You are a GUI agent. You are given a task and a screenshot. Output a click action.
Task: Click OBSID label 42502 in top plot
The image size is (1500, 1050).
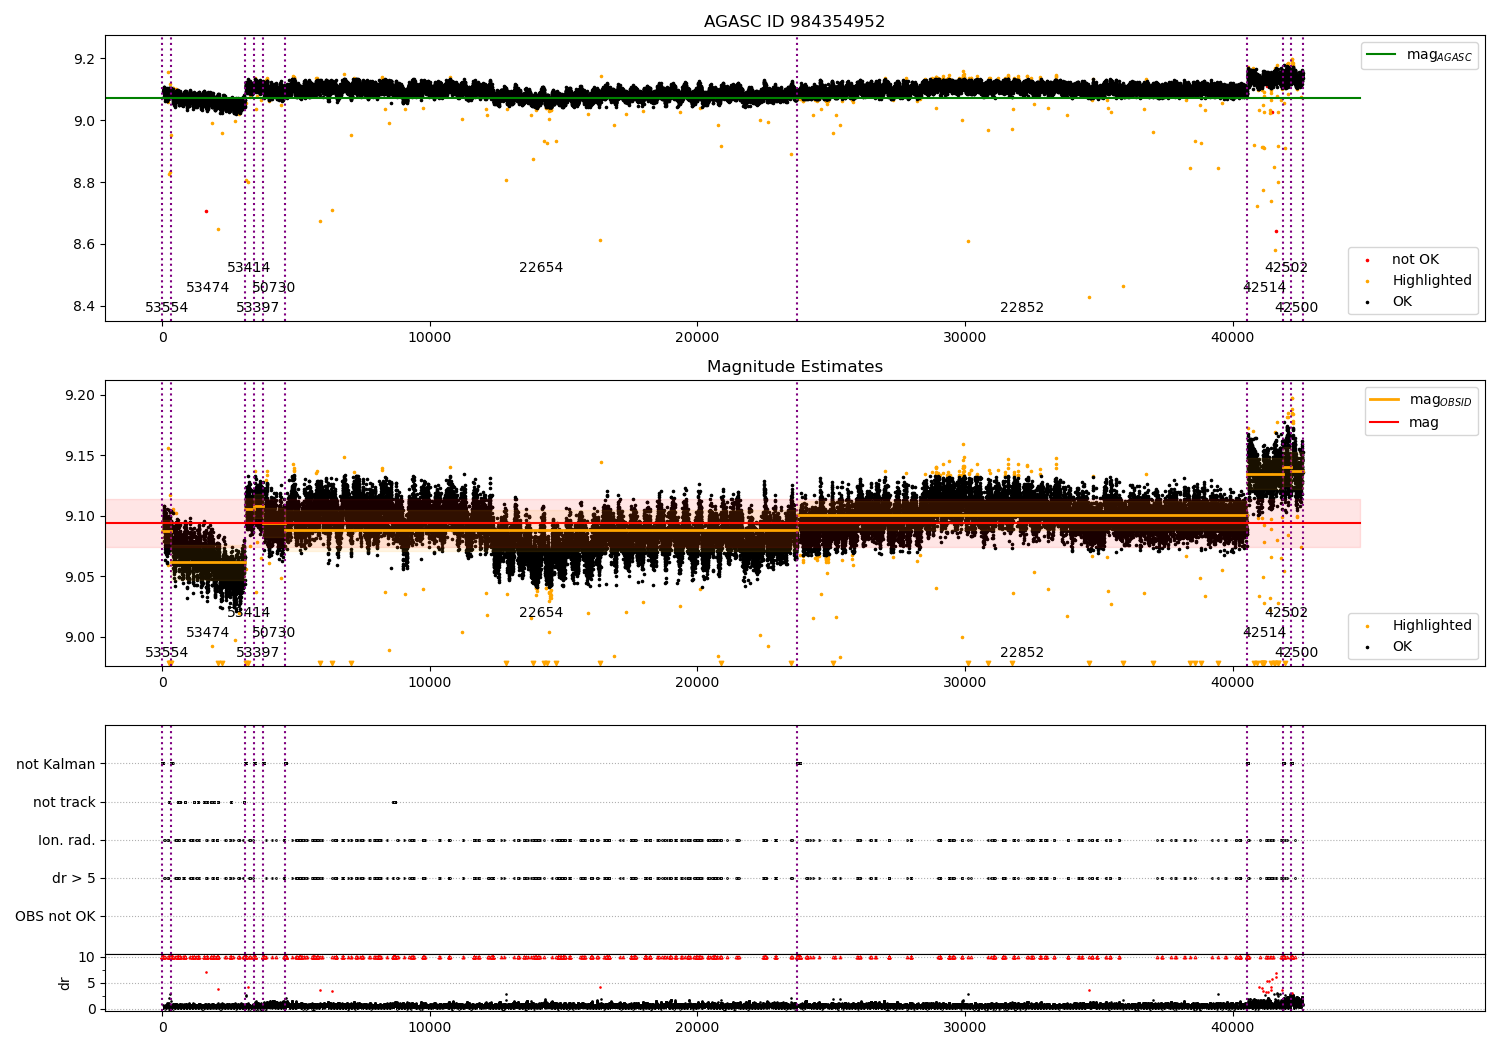point(1286,268)
